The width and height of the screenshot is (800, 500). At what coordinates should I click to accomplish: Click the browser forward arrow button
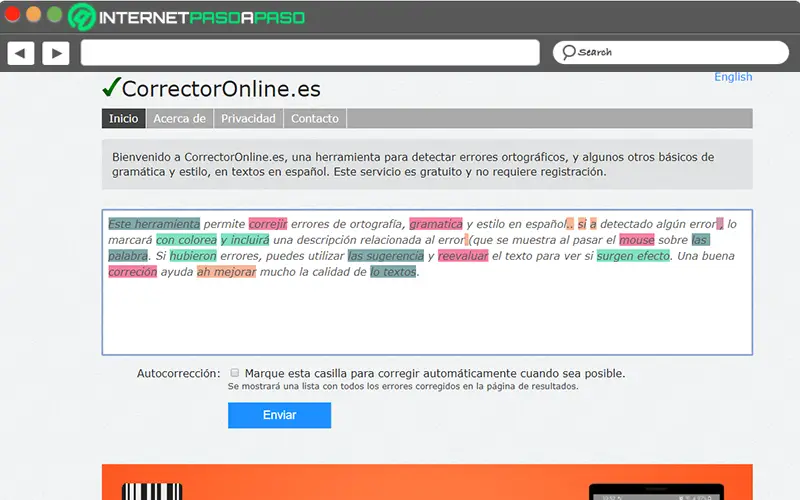click(x=56, y=53)
